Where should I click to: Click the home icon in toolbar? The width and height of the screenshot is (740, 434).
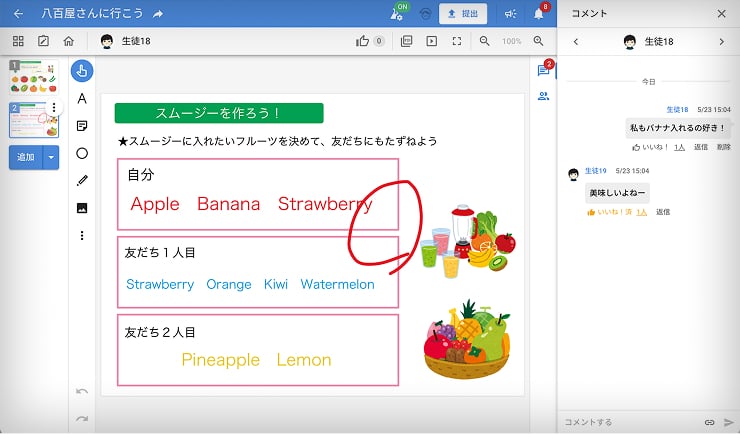(x=68, y=41)
